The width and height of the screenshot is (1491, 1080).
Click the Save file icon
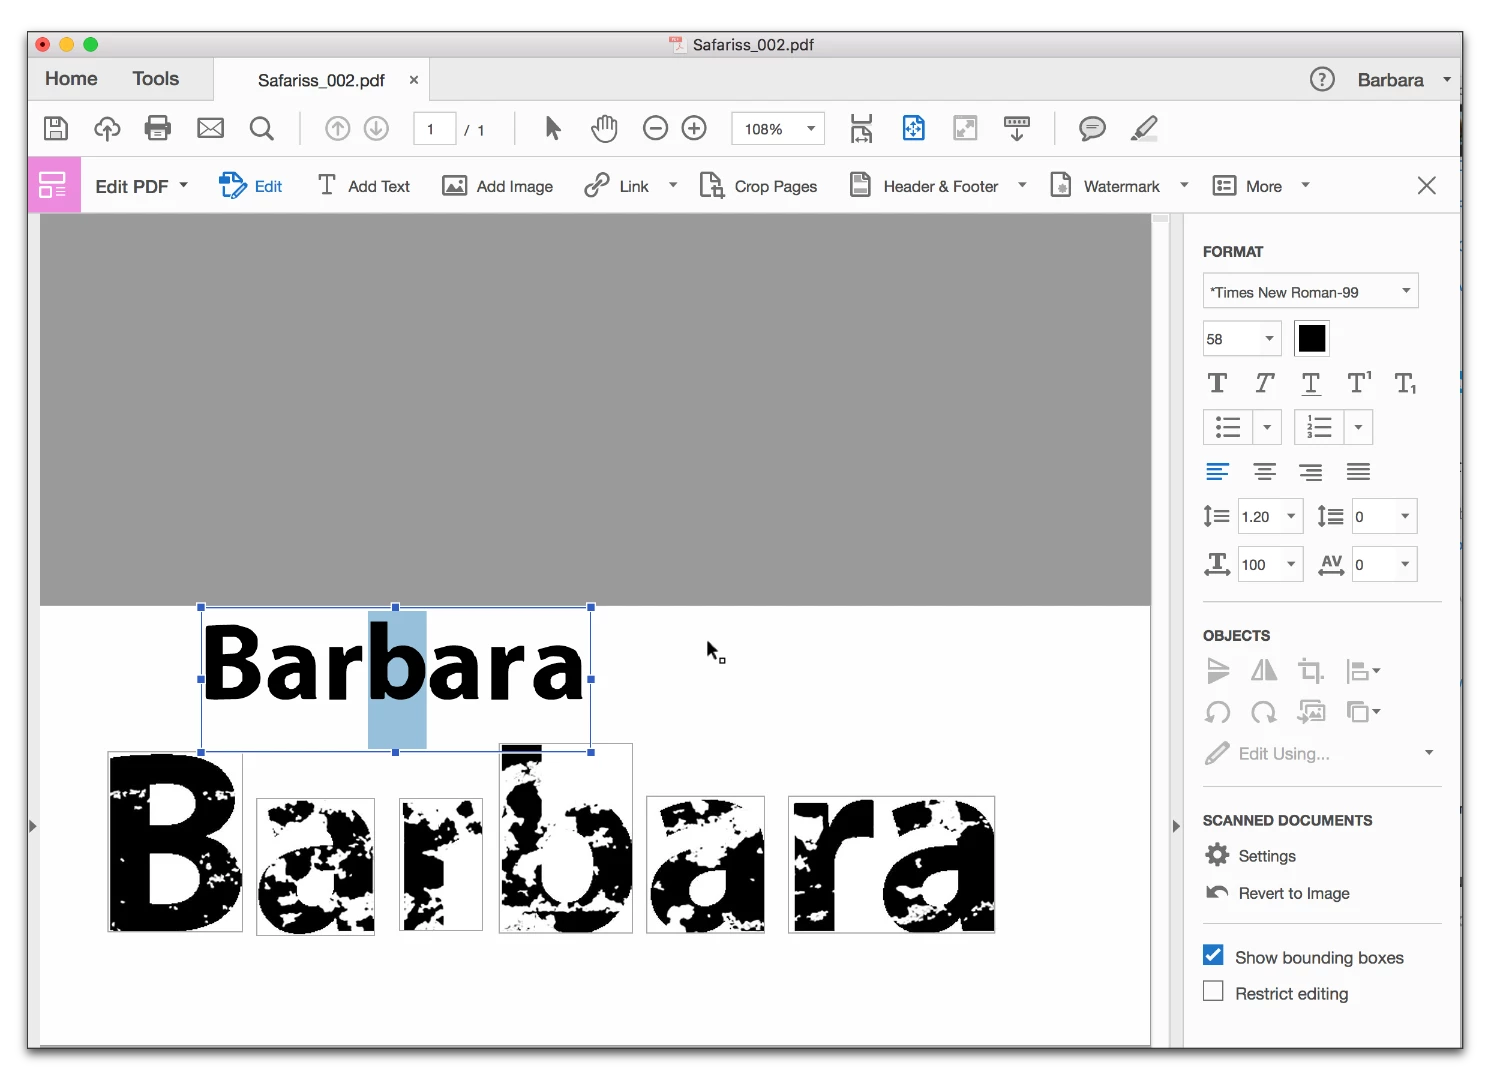56,128
